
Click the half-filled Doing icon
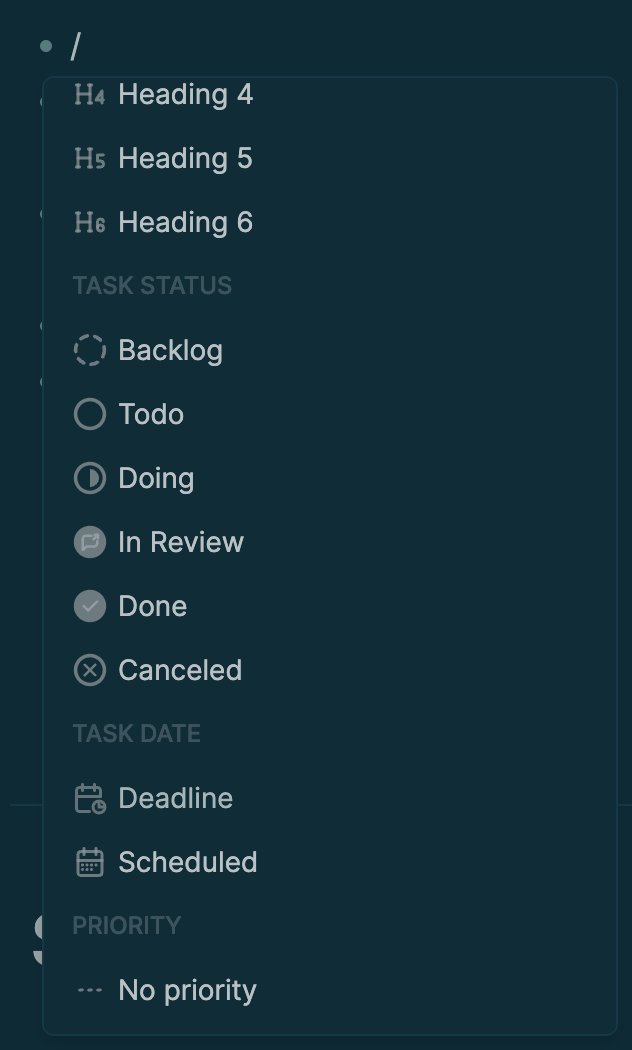(89, 479)
